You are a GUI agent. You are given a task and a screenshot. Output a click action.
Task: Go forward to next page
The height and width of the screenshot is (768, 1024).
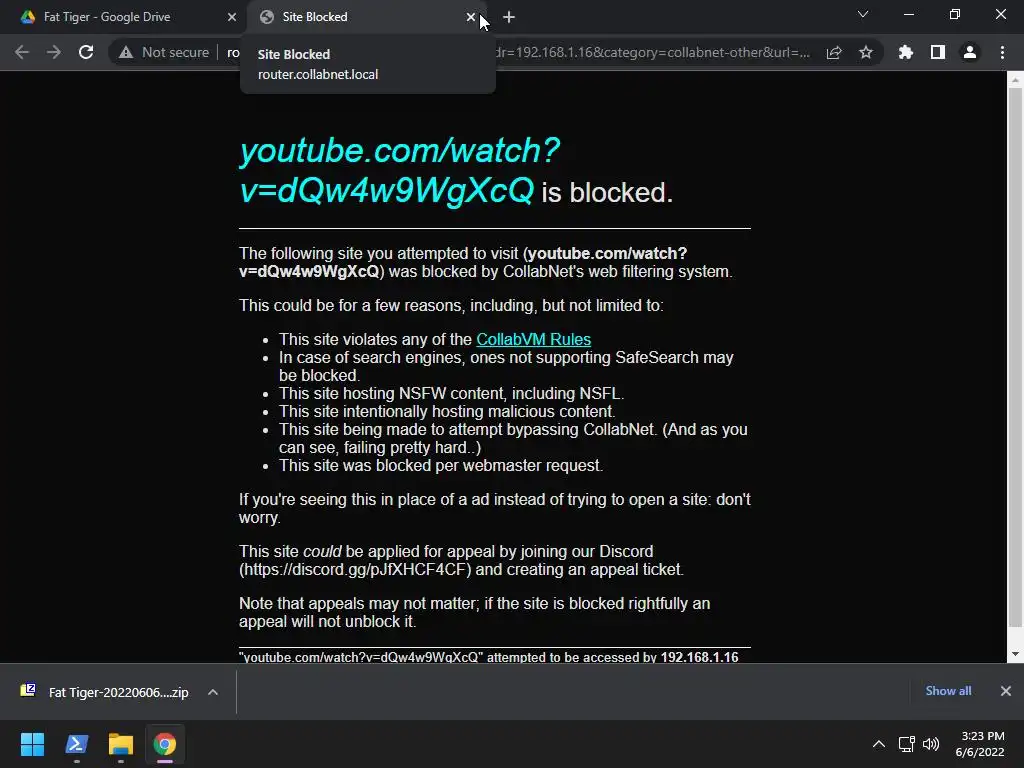(x=54, y=52)
